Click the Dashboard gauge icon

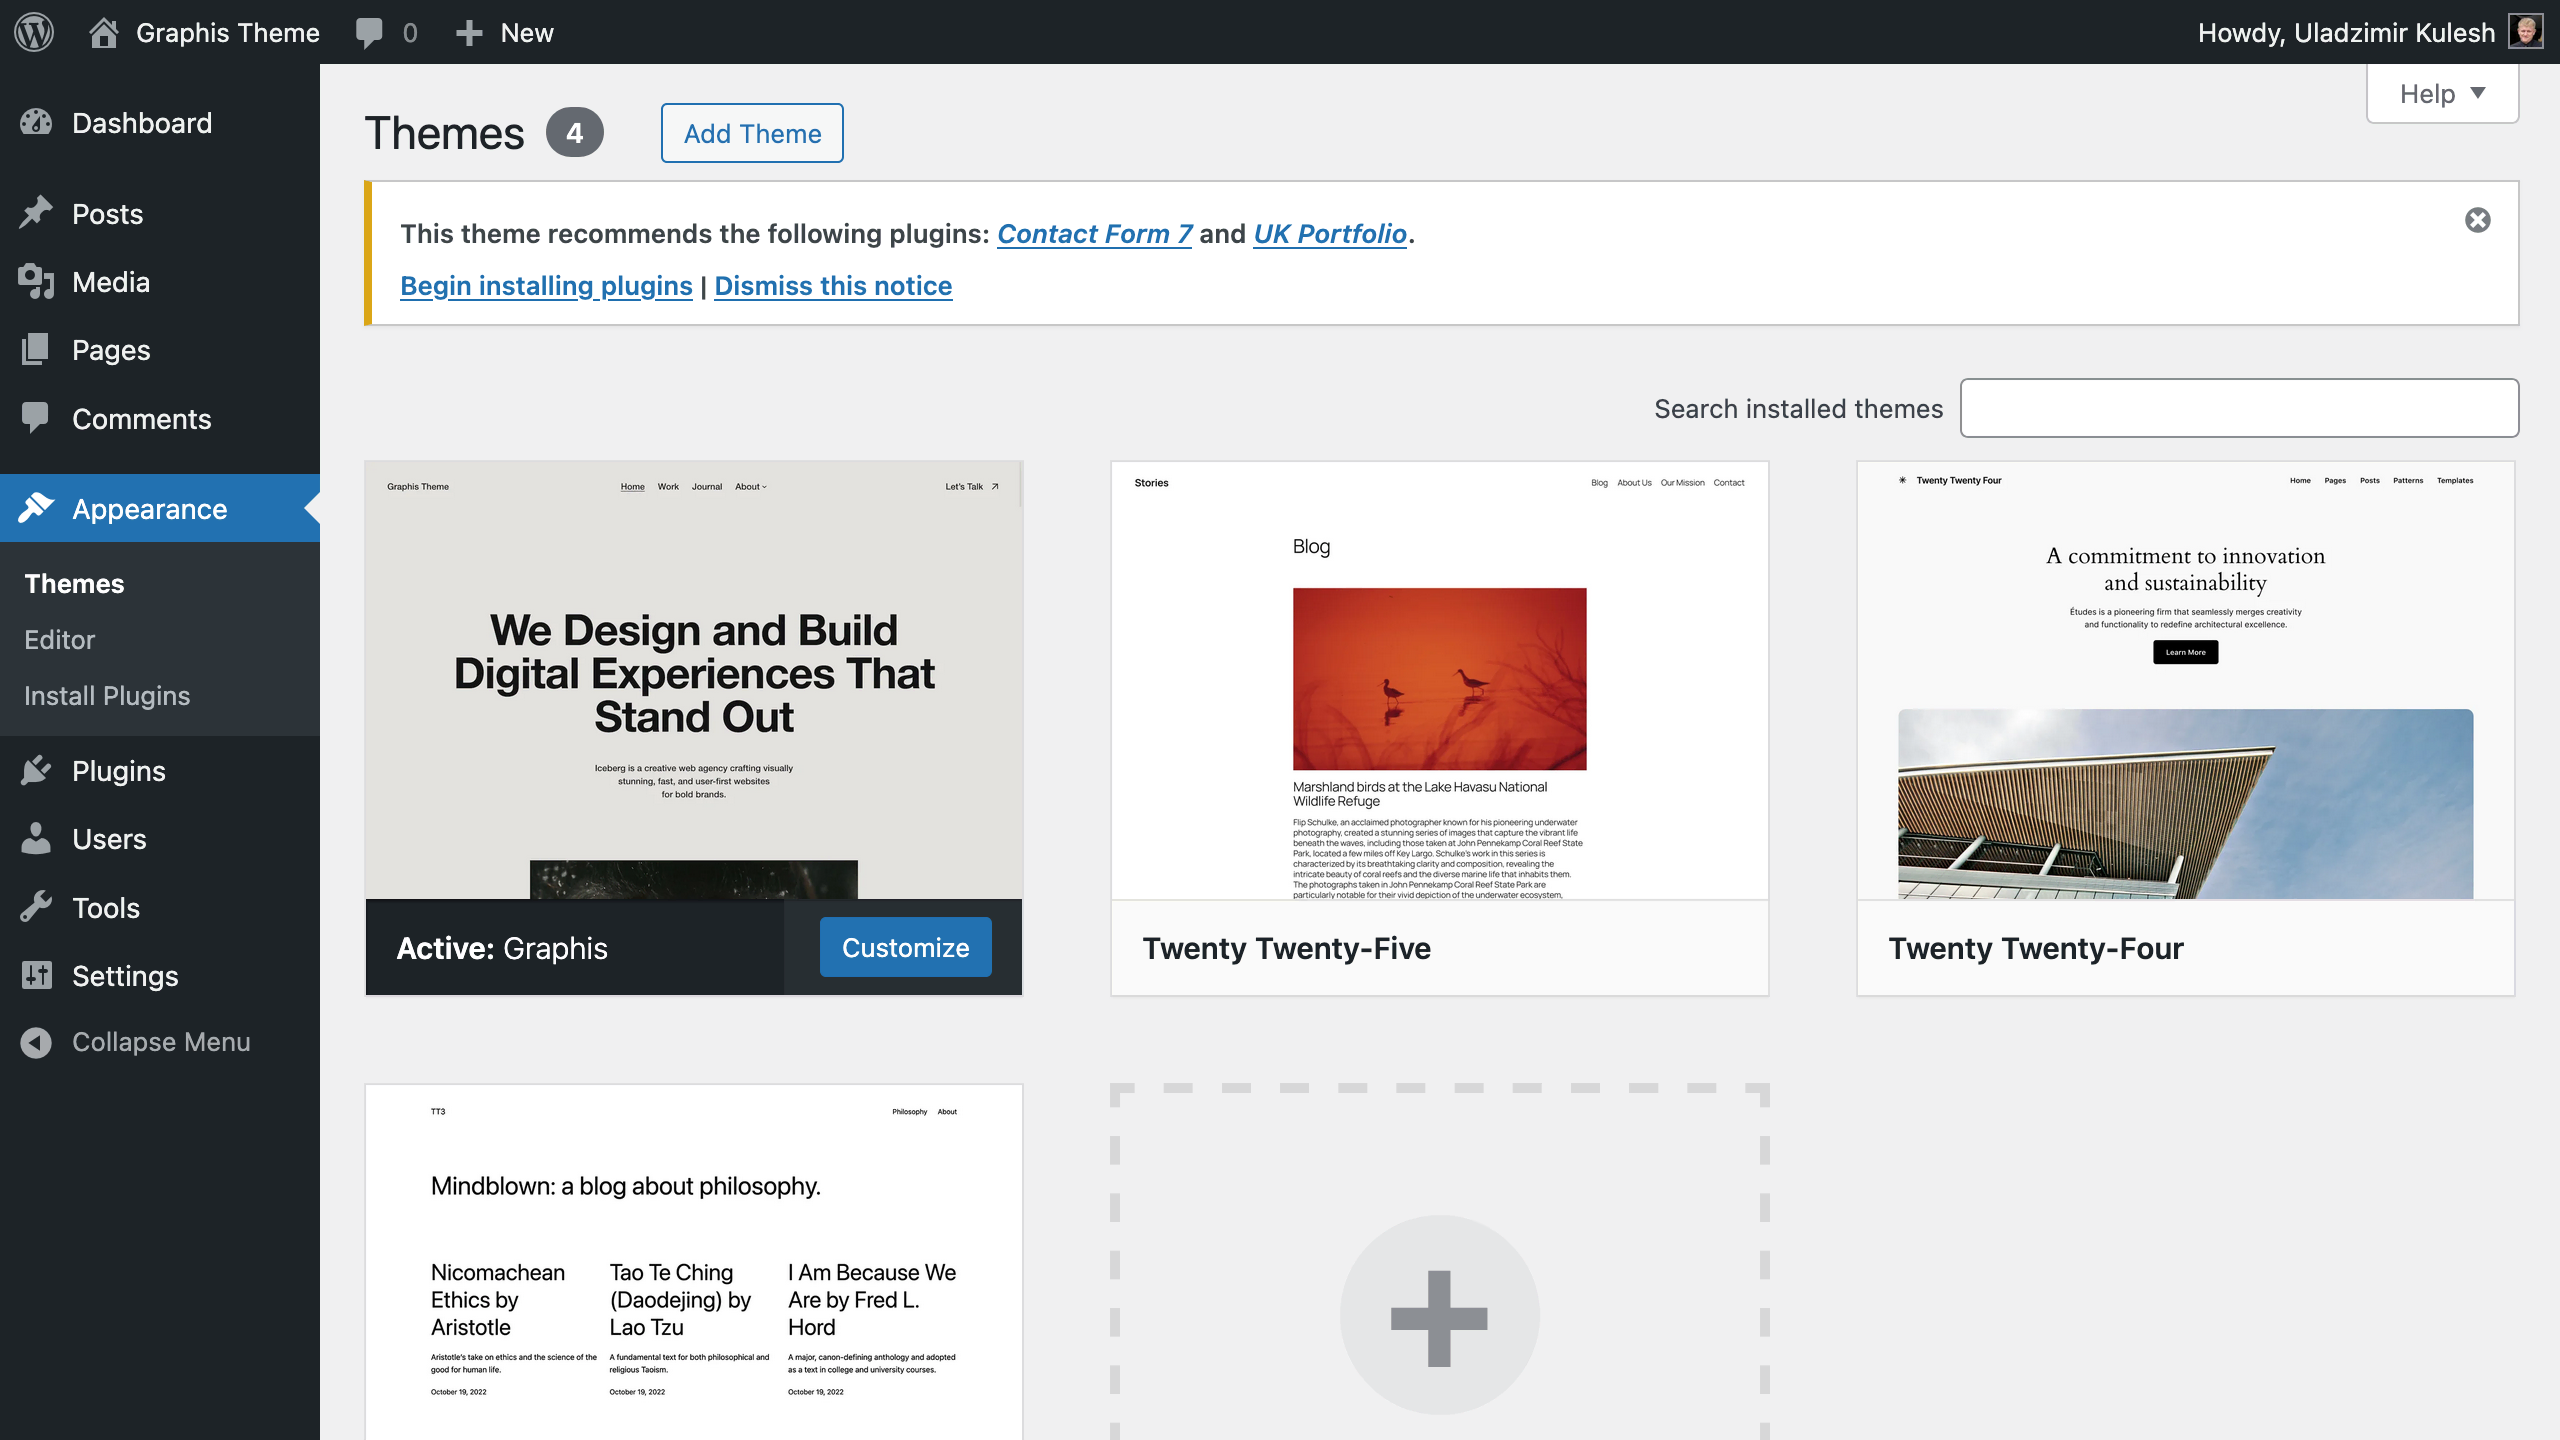[x=36, y=123]
